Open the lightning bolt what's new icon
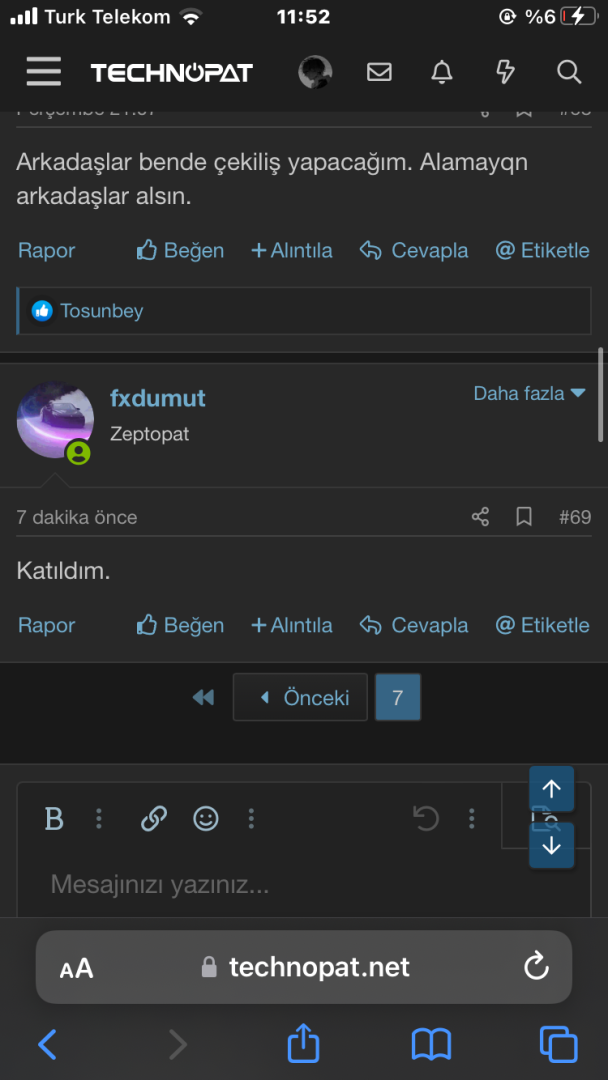Viewport: 608px width, 1080px height. click(x=505, y=72)
